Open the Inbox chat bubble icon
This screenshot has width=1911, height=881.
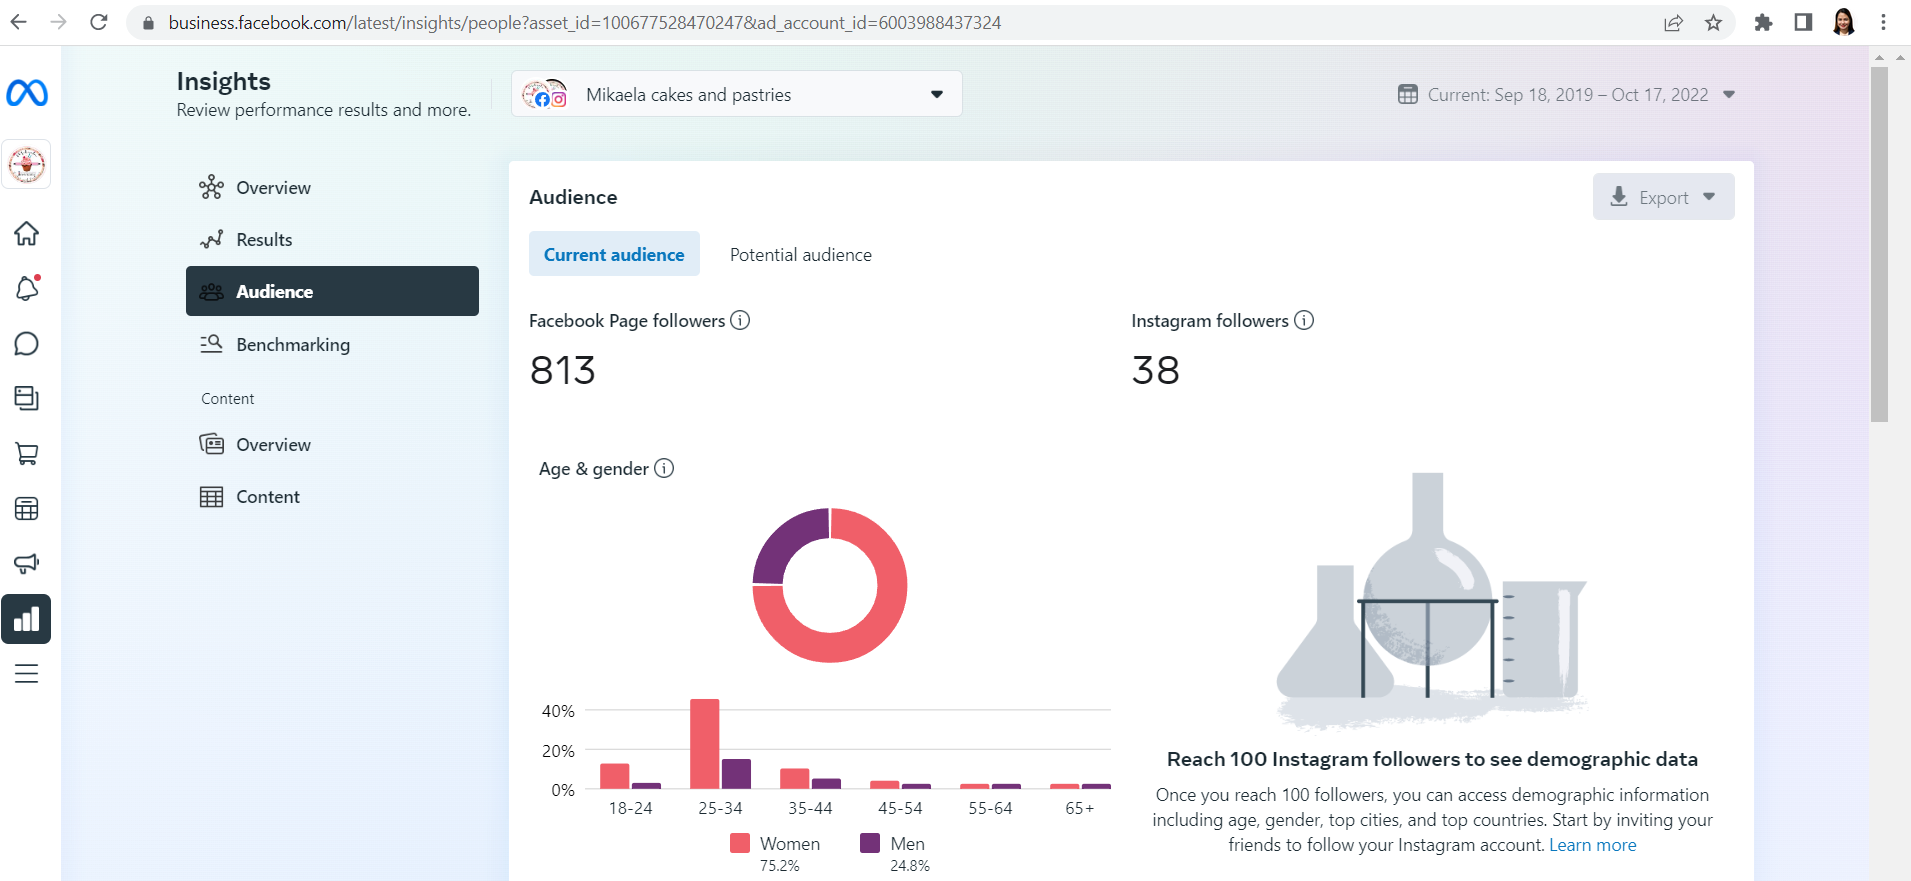click(27, 344)
